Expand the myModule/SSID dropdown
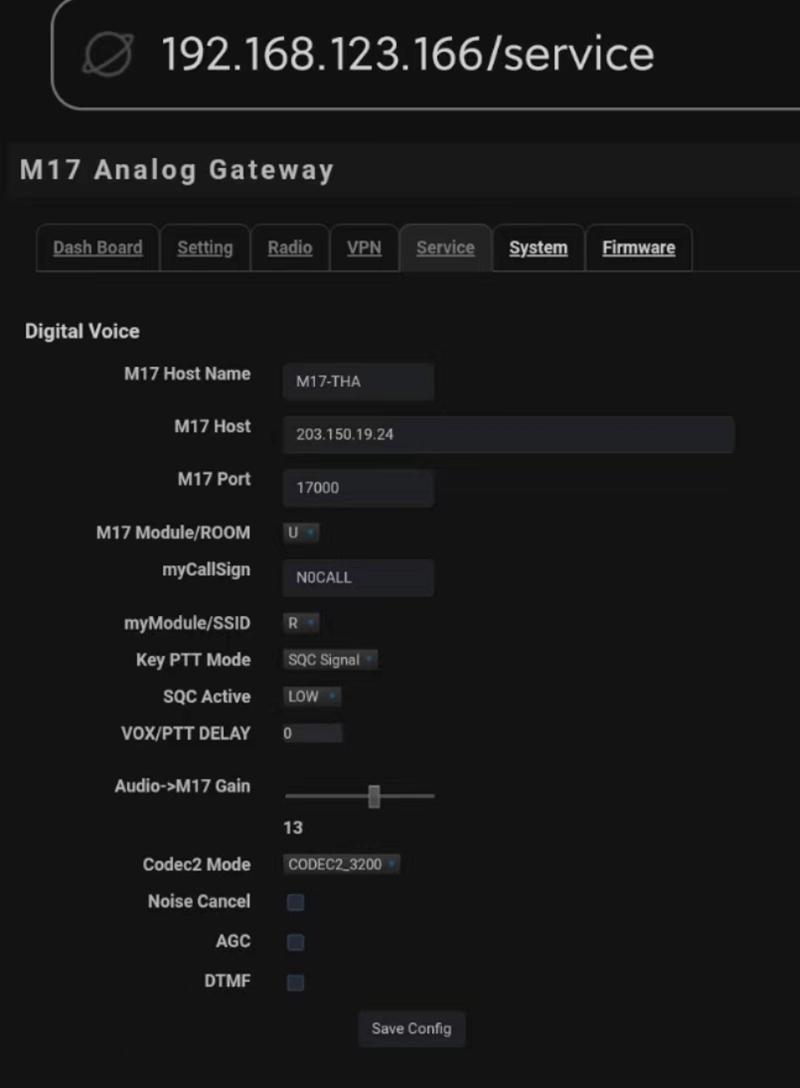Image resolution: width=800 pixels, height=1088 pixels. (301, 623)
